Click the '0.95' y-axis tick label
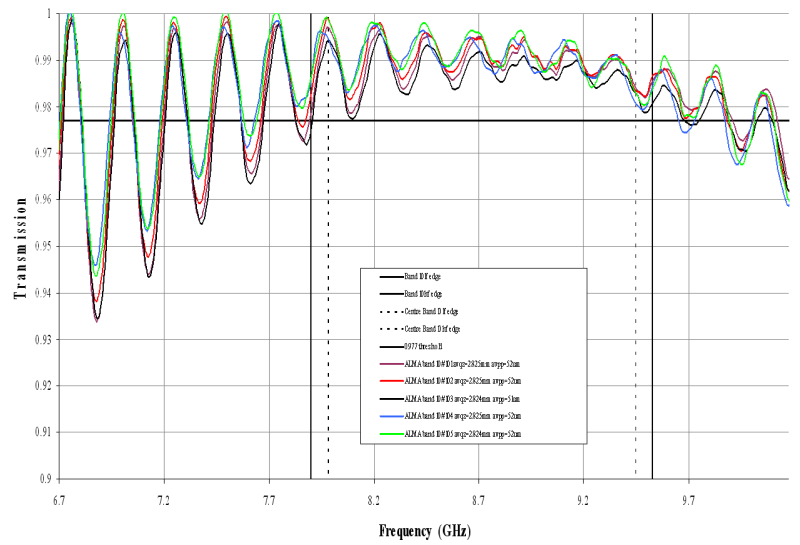The width and height of the screenshot is (800, 545). (43, 246)
